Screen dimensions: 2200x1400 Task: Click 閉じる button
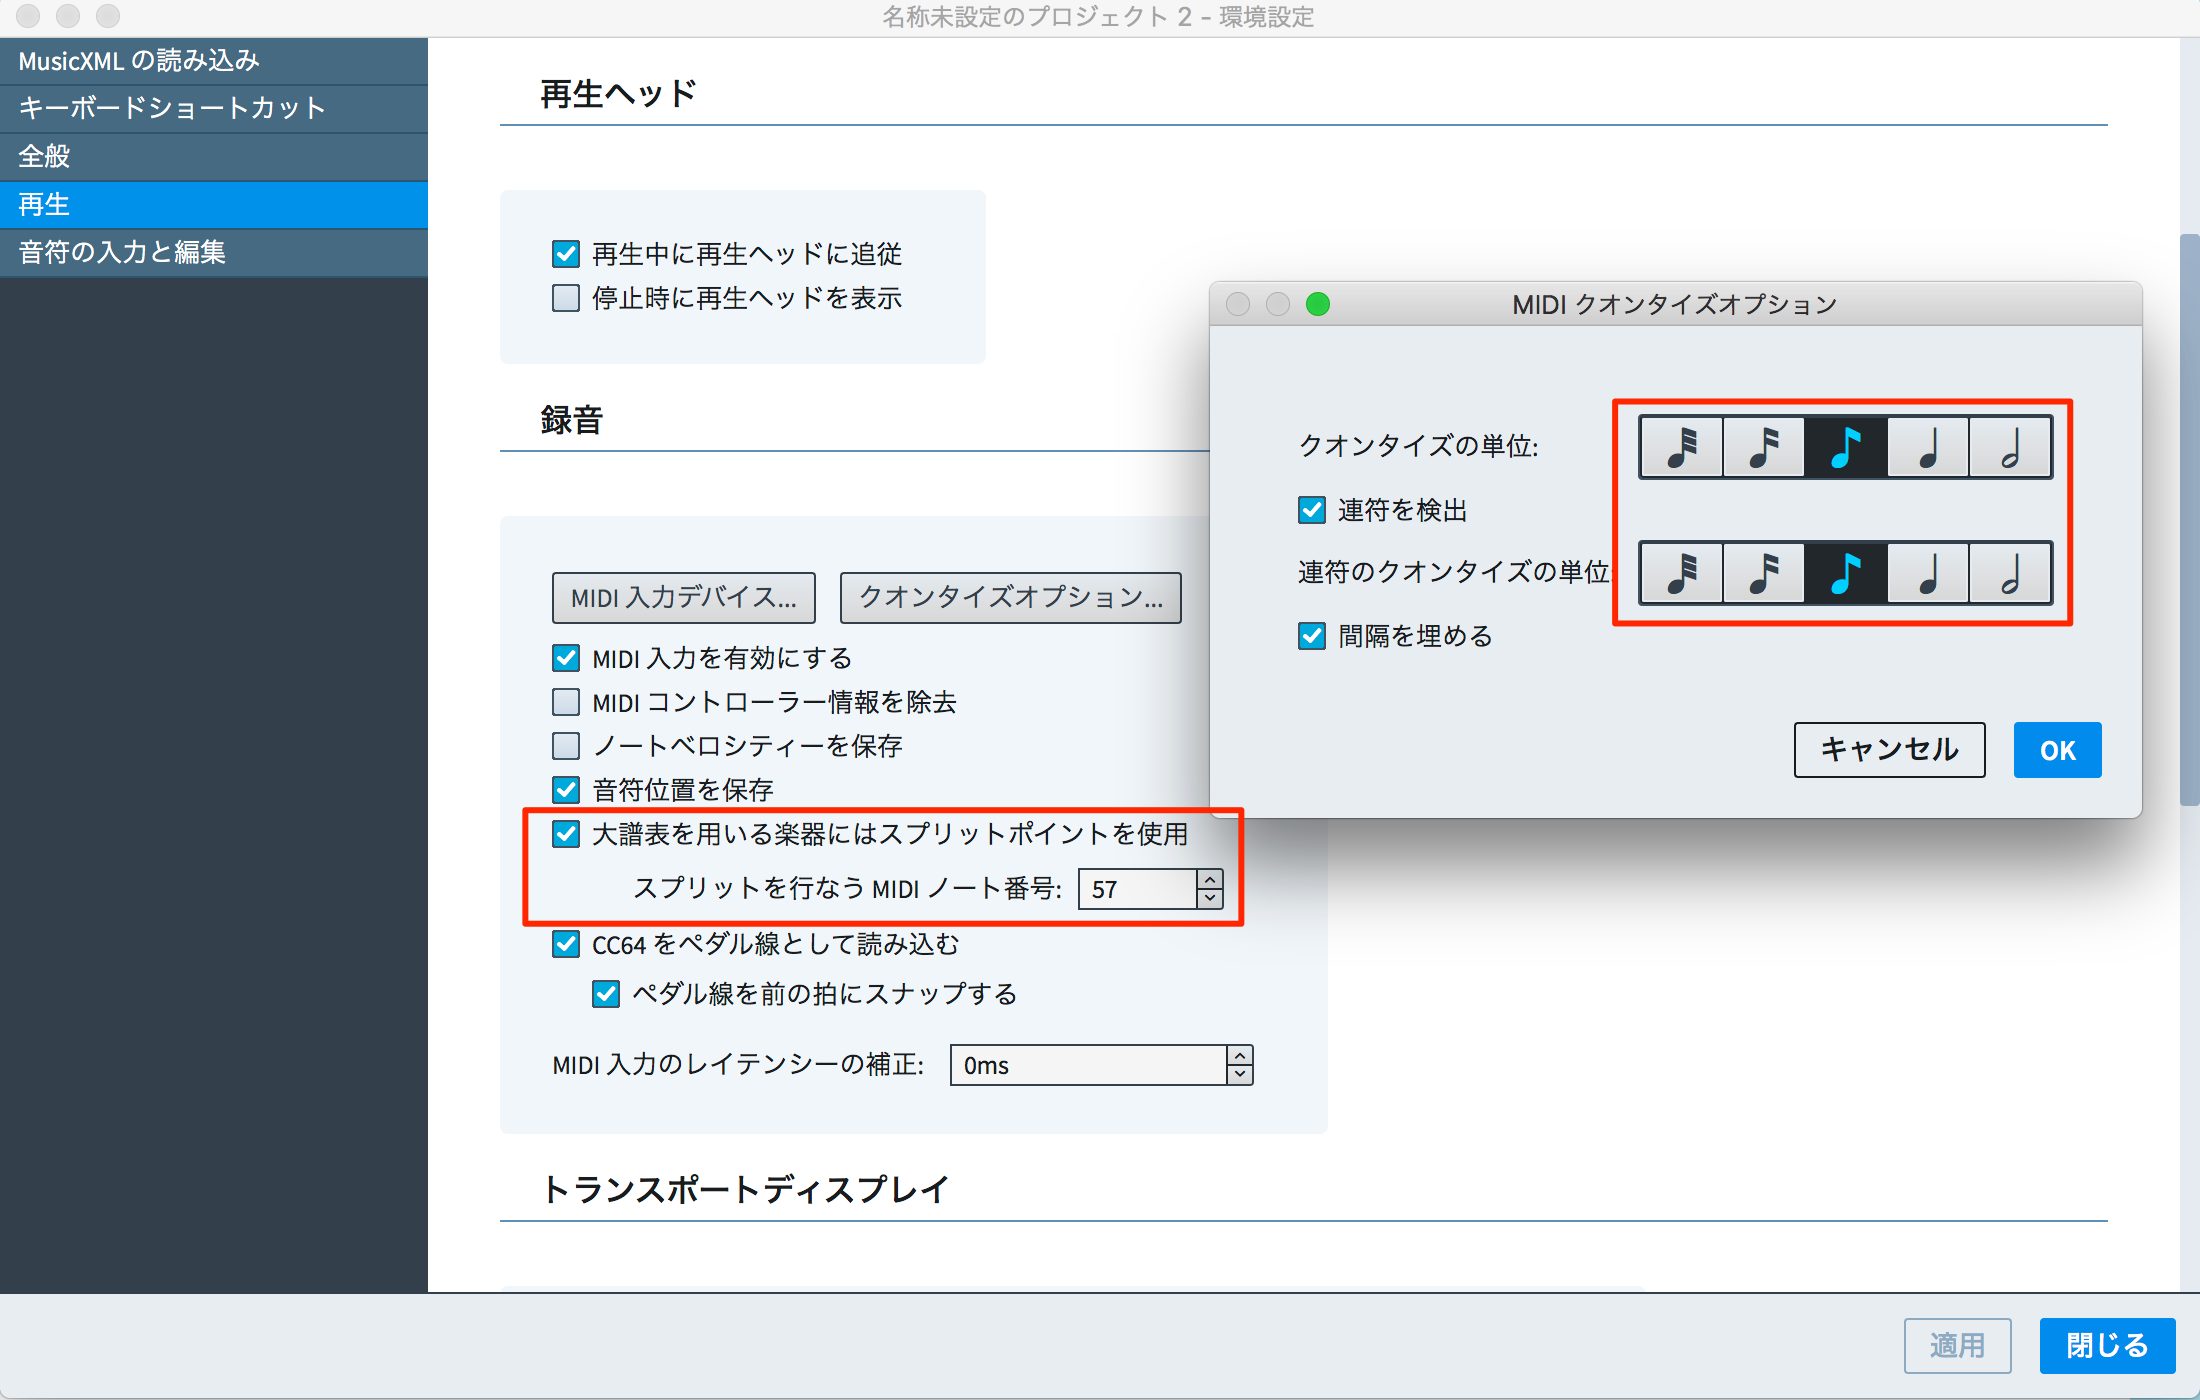coord(2108,1345)
